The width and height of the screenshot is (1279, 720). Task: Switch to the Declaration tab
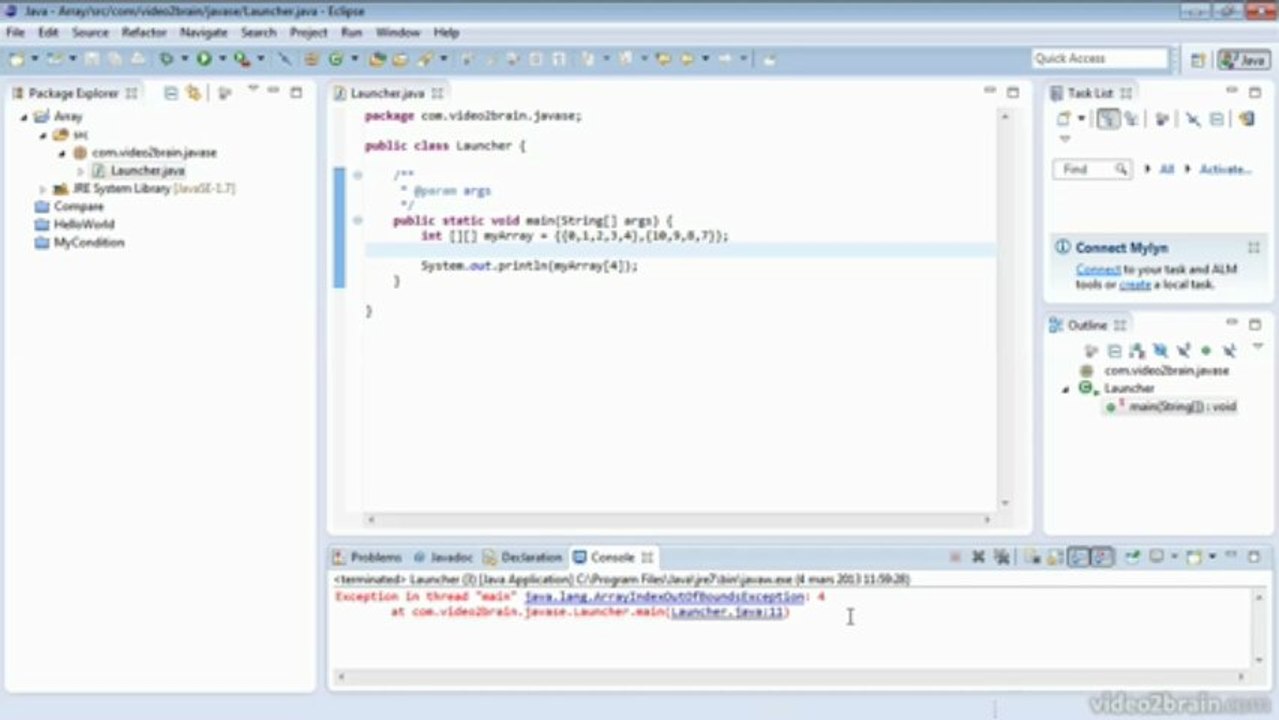click(523, 557)
